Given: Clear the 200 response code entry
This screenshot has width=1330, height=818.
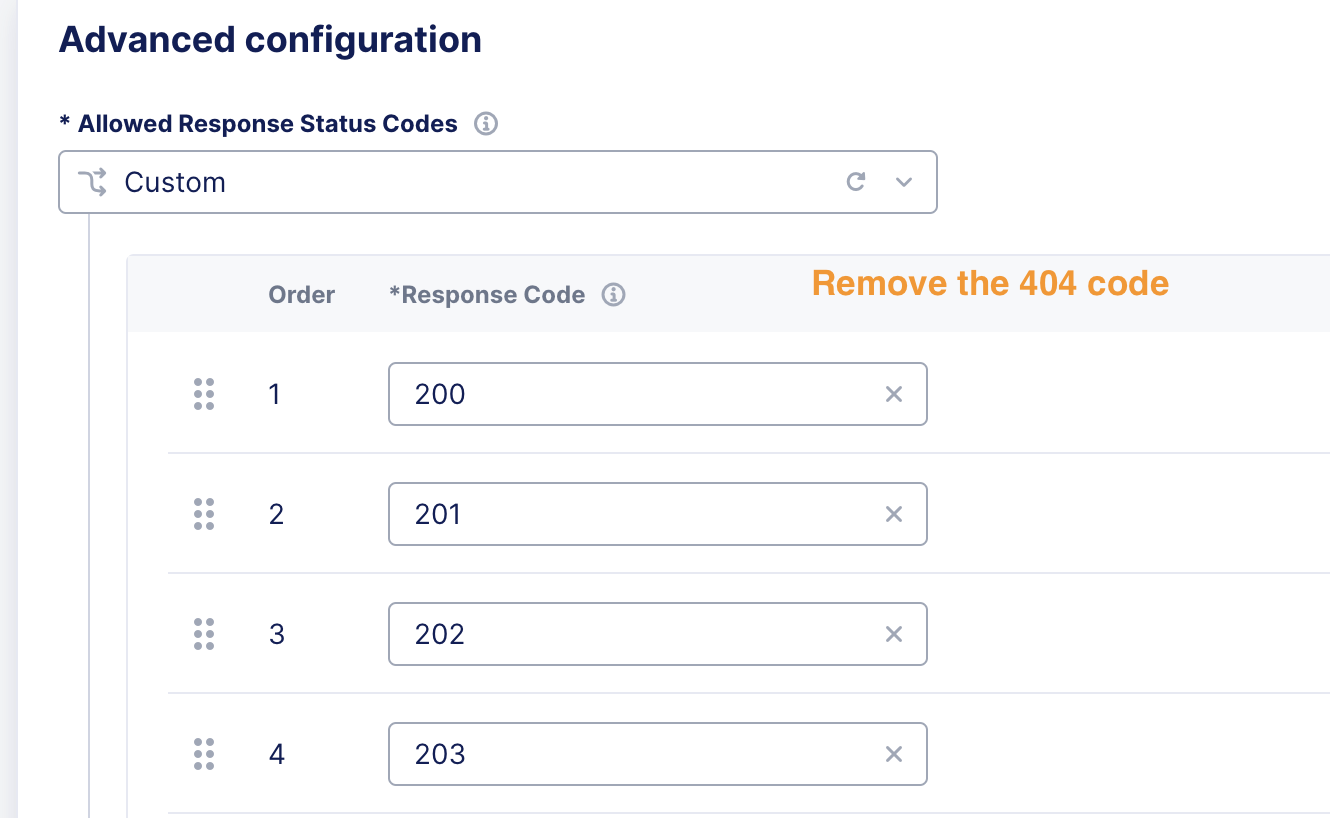Looking at the screenshot, I should click(893, 394).
